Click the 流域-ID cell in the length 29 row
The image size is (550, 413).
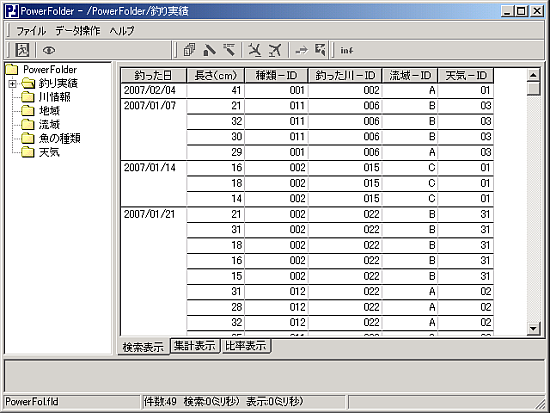410,152
